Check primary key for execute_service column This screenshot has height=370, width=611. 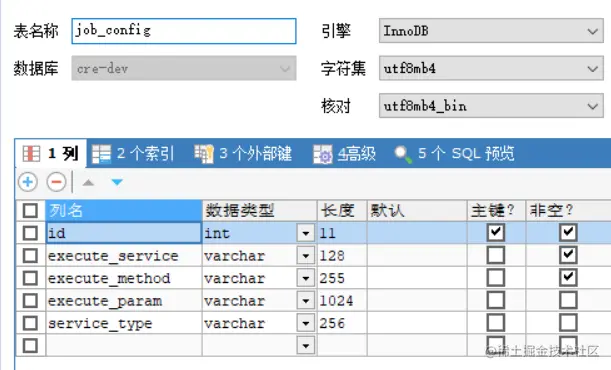pyautogui.click(x=495, y=255)
